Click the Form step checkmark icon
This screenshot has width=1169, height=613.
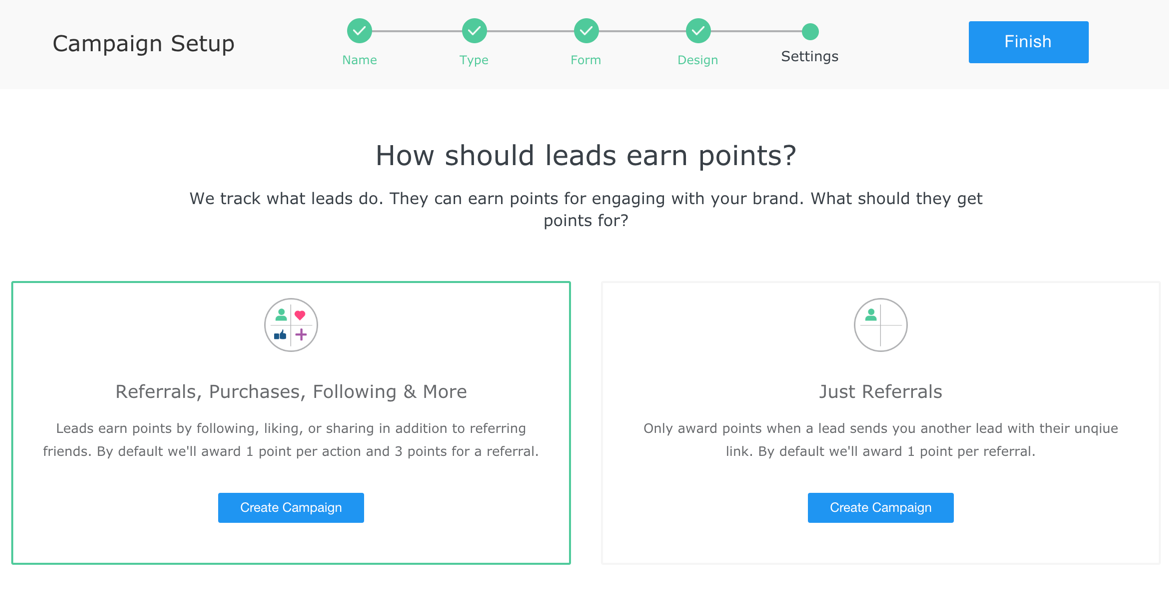click(586, 31)
